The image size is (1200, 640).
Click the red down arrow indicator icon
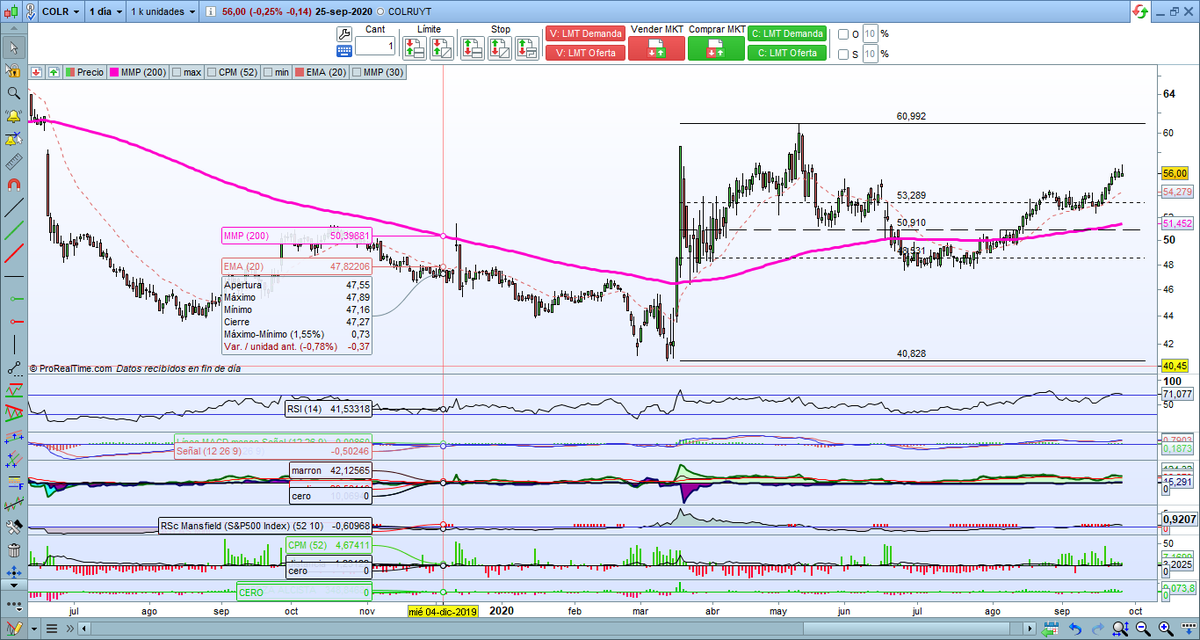[x=36, y=72]
